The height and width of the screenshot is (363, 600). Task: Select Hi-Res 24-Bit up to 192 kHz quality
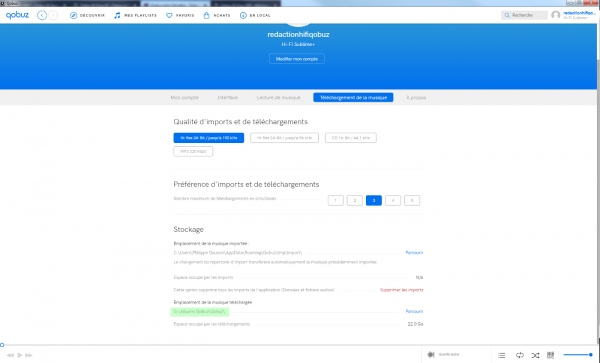209,138
